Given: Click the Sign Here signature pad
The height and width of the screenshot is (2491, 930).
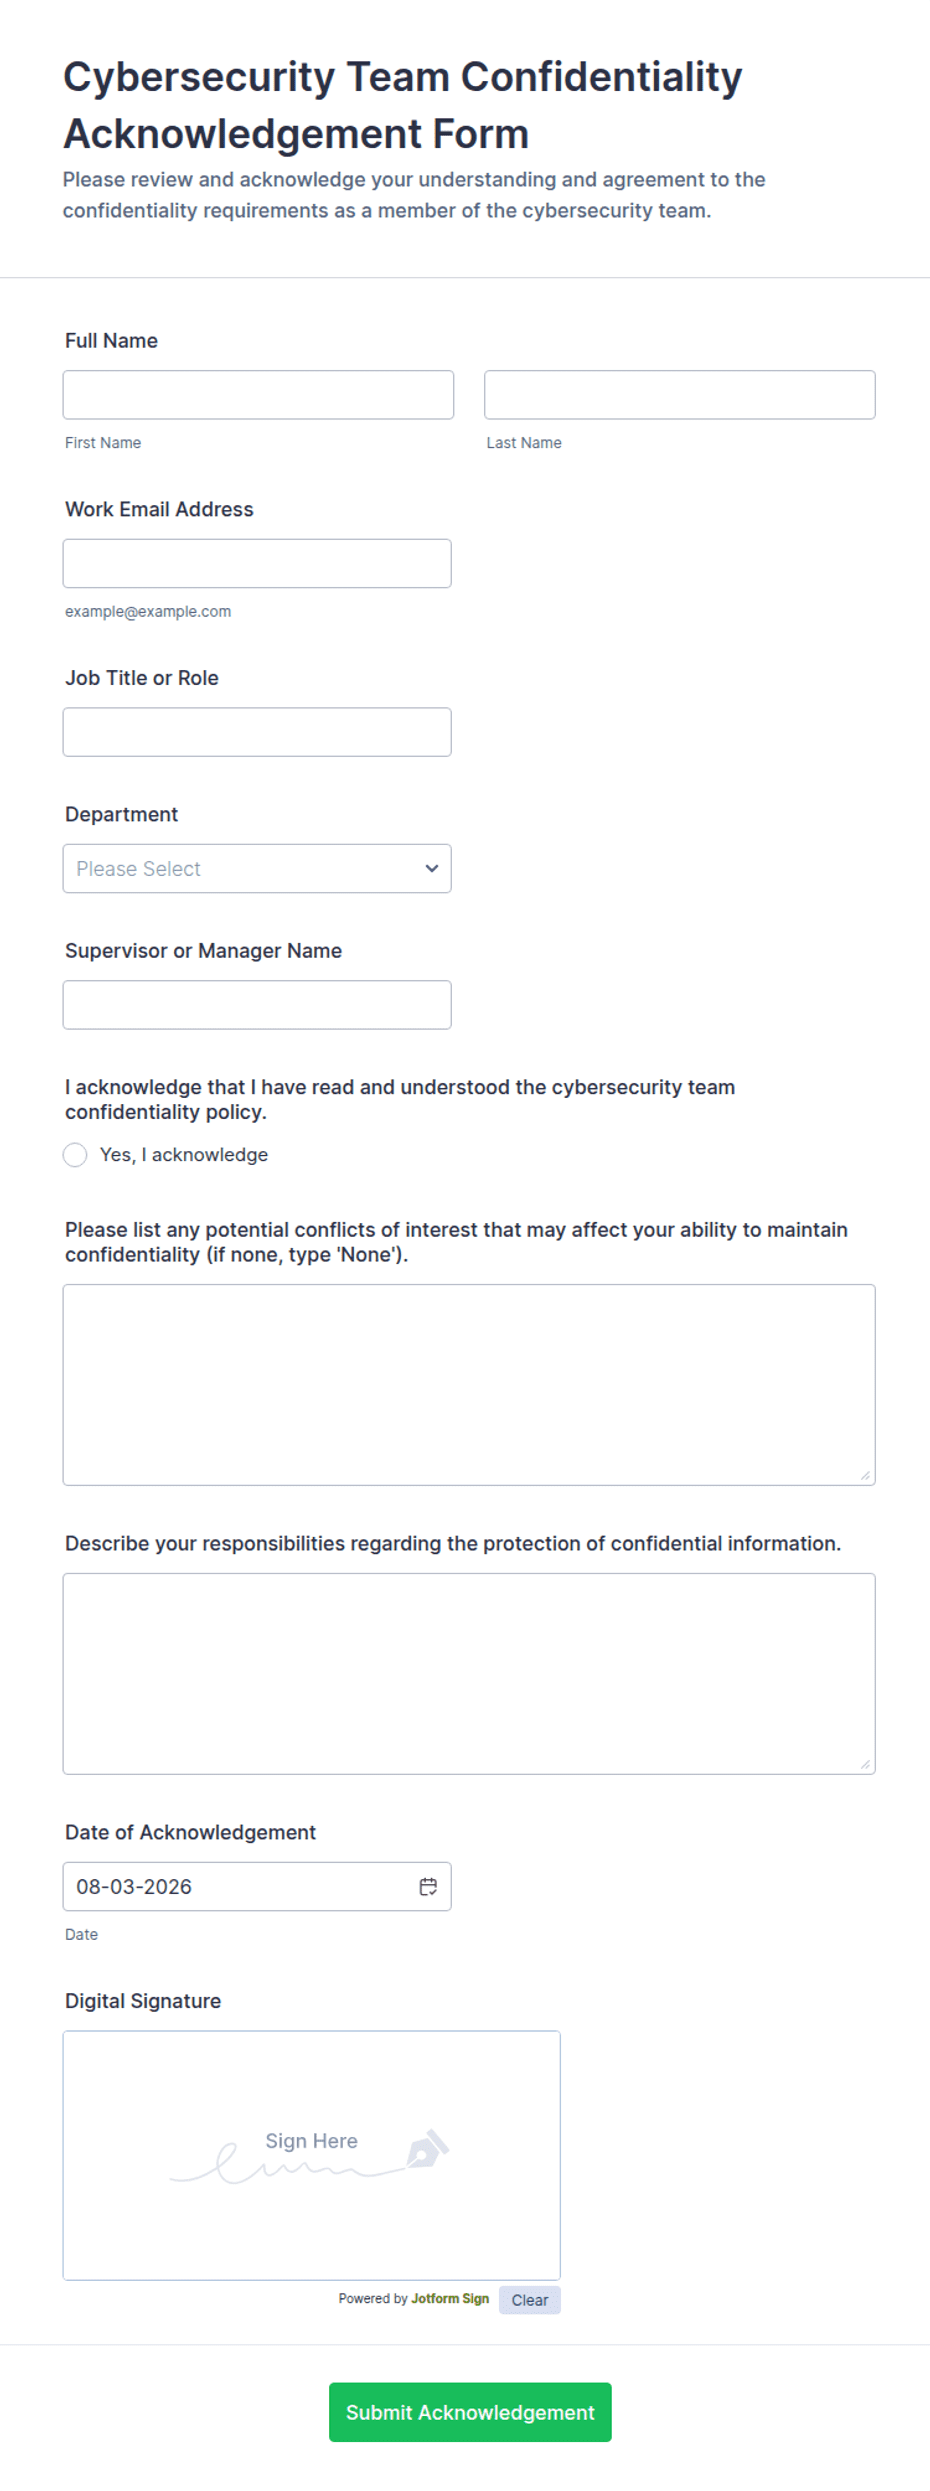Looking at the screenshot, I should click(x=312, y=2155).
